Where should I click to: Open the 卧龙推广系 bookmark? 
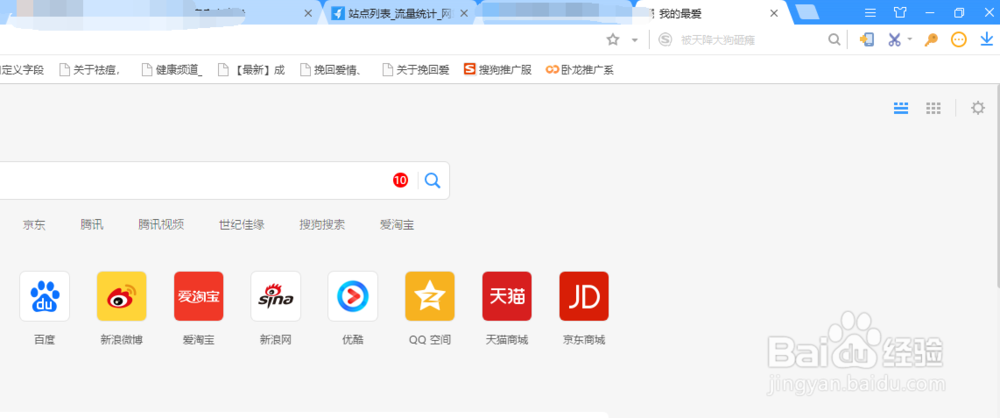coord(579,70)
